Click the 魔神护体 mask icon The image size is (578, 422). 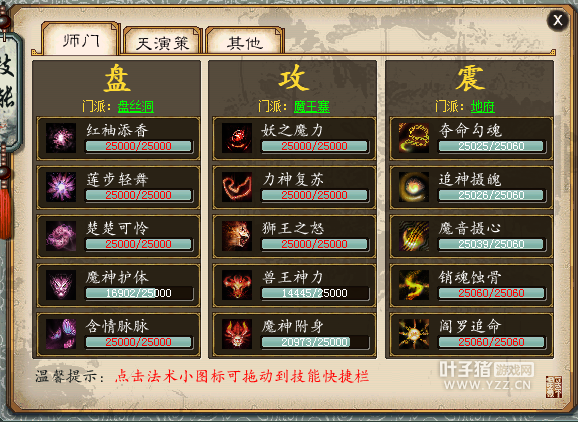[x=61, y=285]
